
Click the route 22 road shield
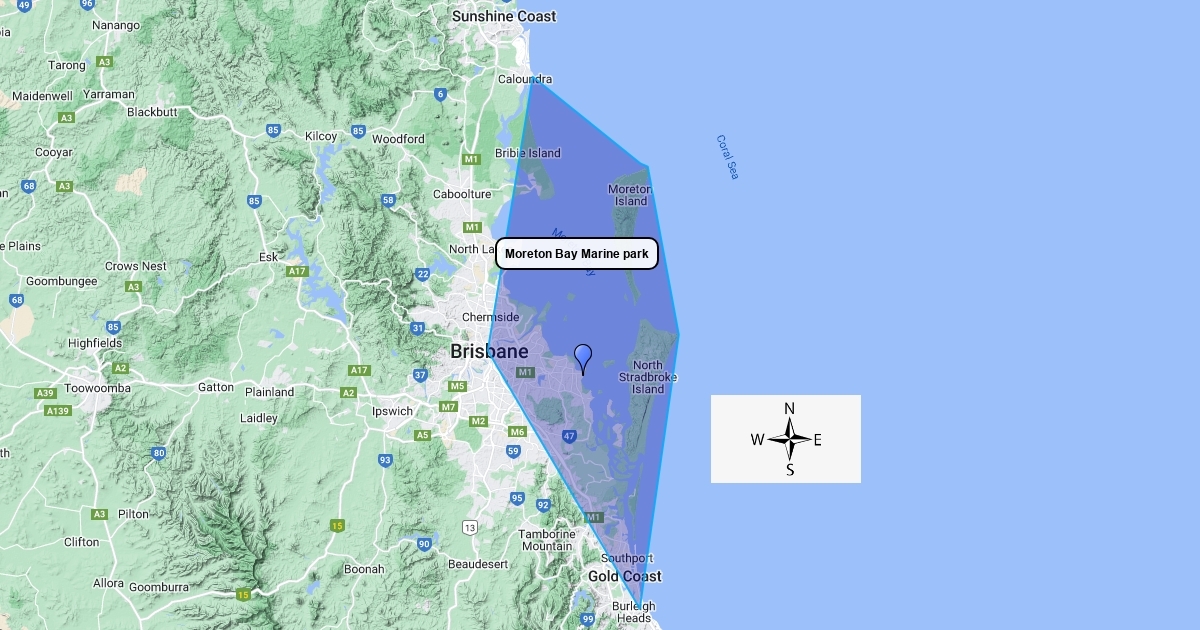tap(422, 274)
